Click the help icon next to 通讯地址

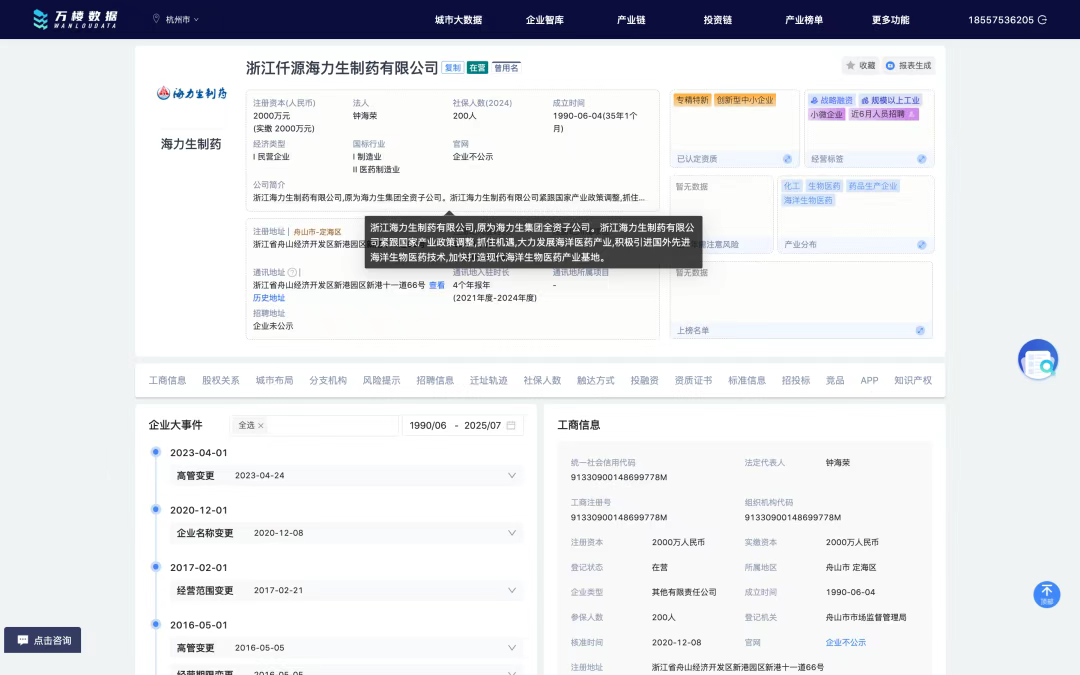(292, 272)
